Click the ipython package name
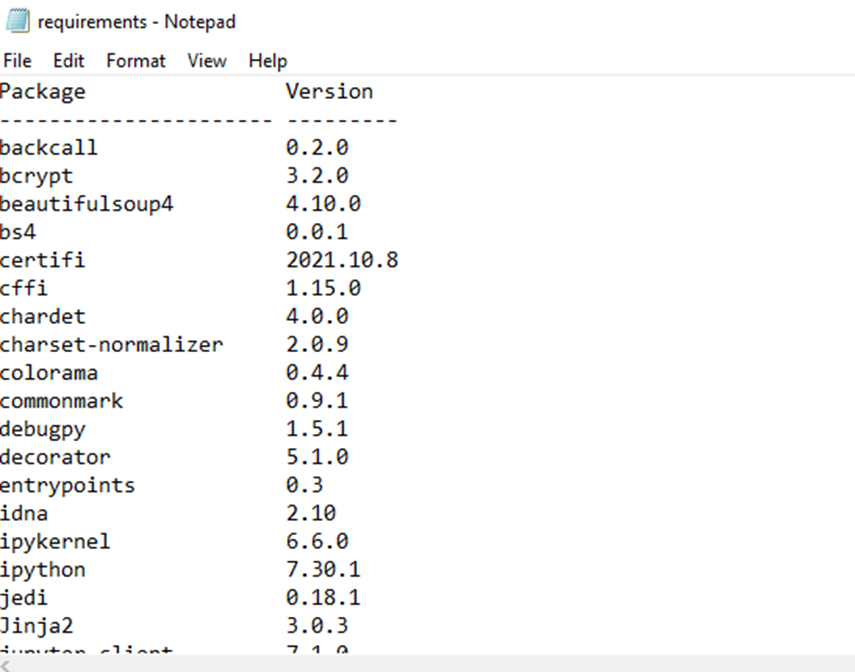 click(x=42, y=569)
